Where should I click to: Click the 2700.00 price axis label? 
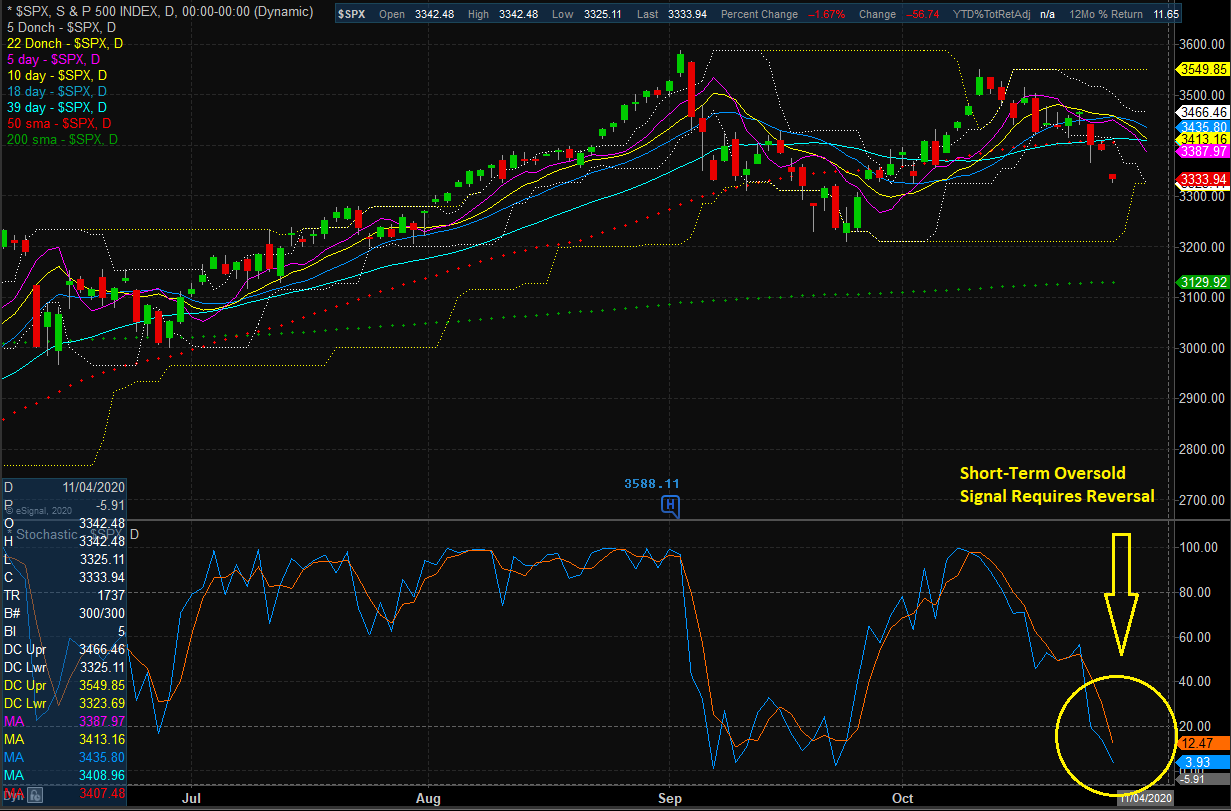[x=1203, y=500]
